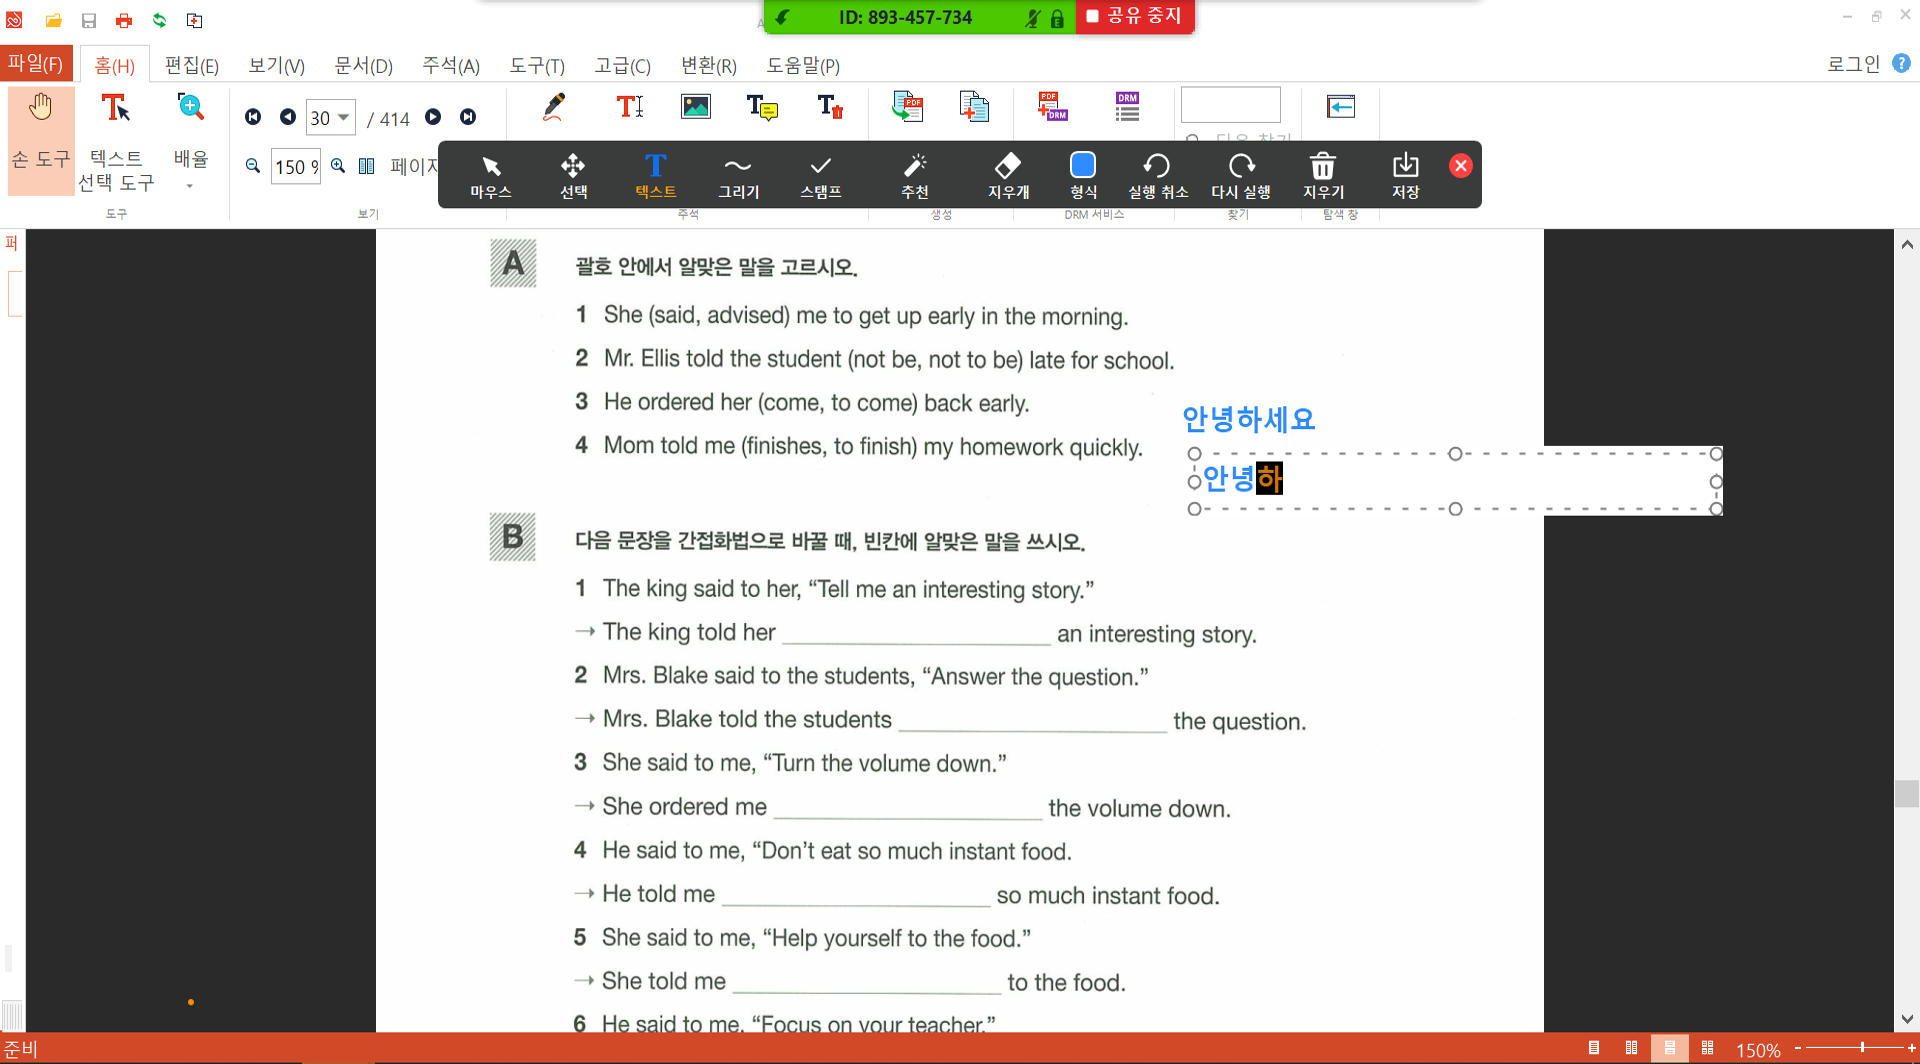Viewport: 1920px width, 1064px height.
Task: Open the 변환(R) tab
Action: 708,65
